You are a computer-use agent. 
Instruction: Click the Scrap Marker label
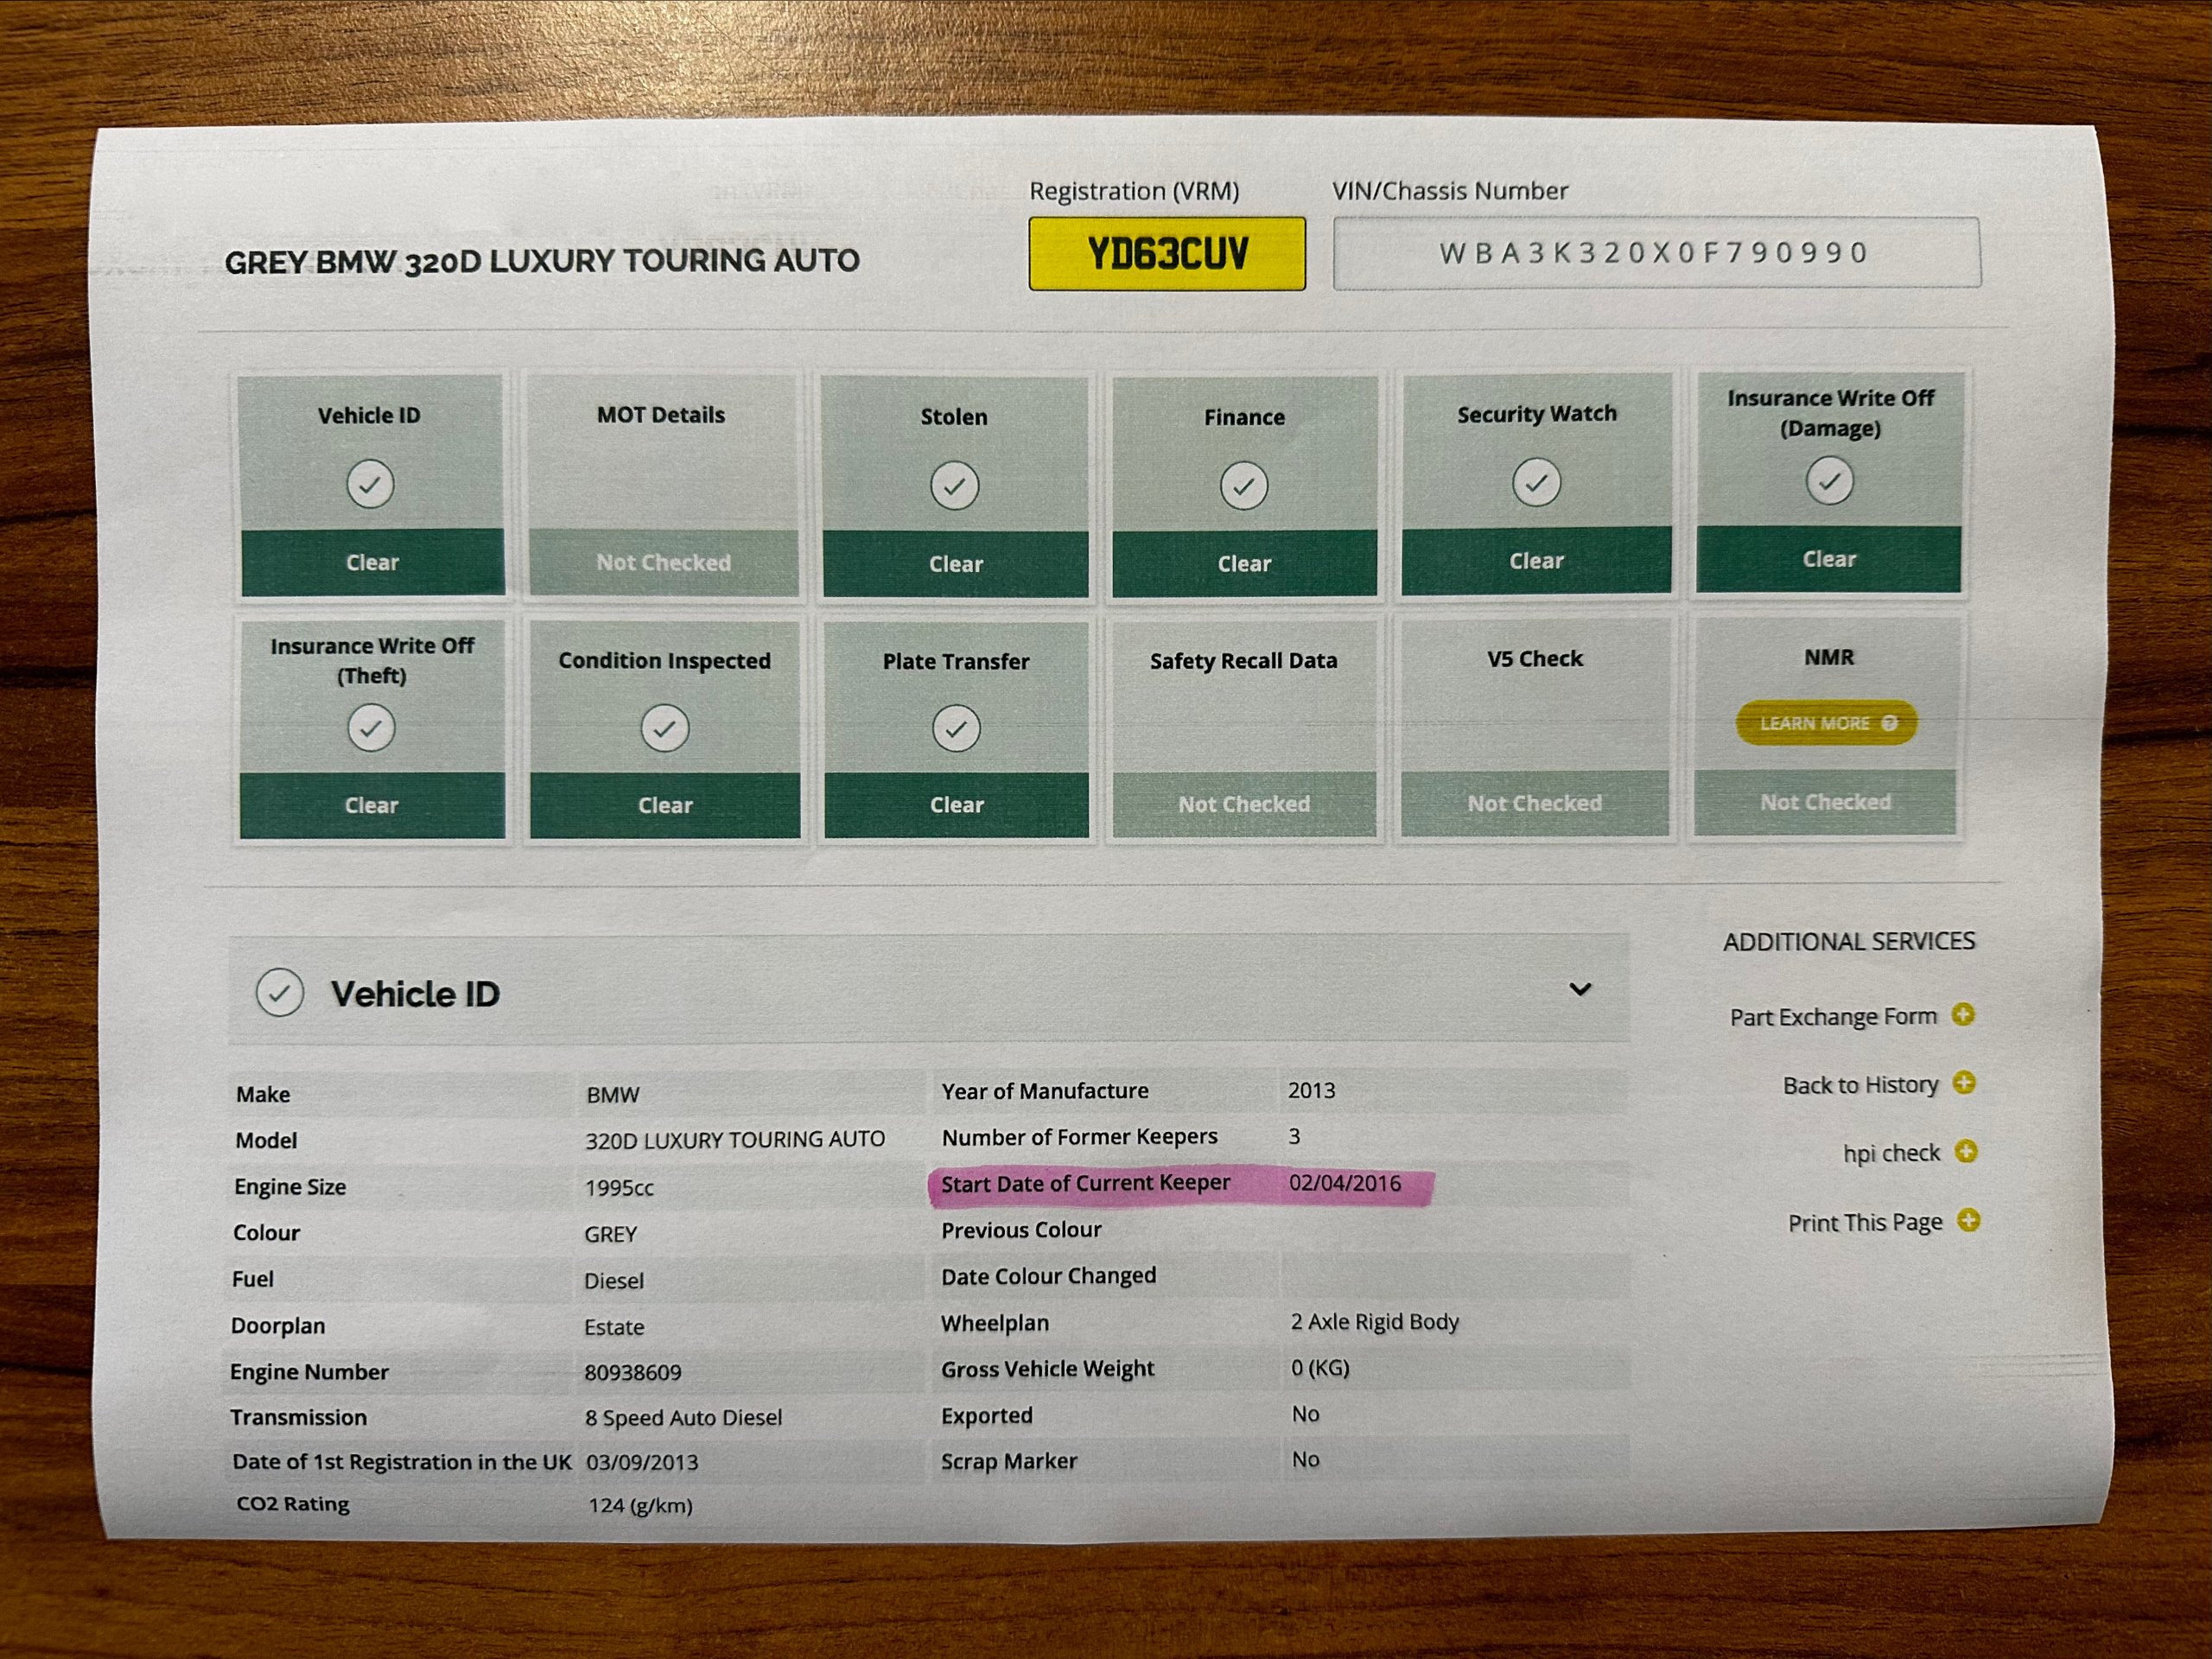click(x=1009, y=1461)
